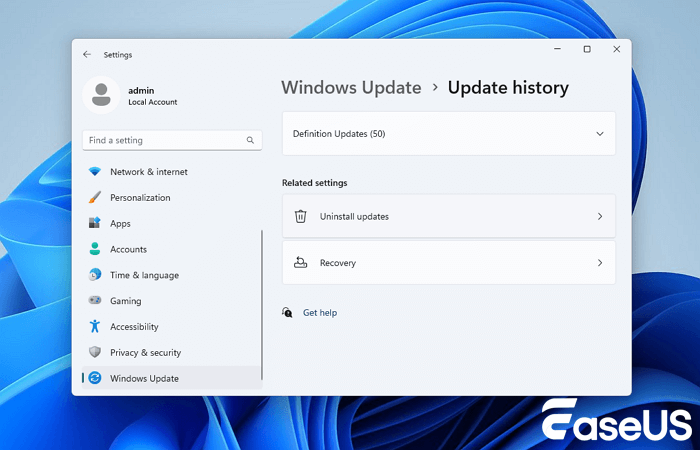Image resolution: width=700 pixels, height=450 pixels.
Task: Open Network & internet settings
Action: [x=172, y=171]
